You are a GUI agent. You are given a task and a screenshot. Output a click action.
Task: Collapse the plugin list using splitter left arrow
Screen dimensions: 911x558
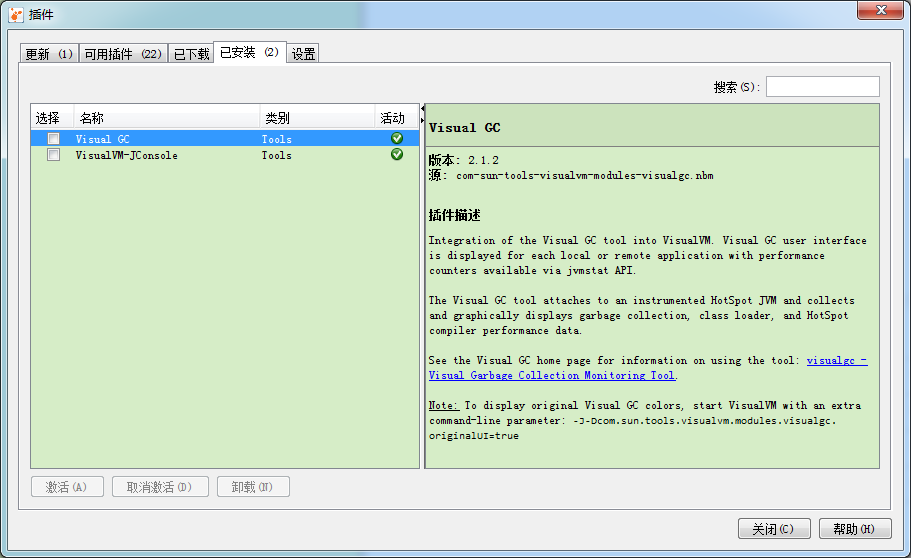pyautogui.click(x=422, y=109)
